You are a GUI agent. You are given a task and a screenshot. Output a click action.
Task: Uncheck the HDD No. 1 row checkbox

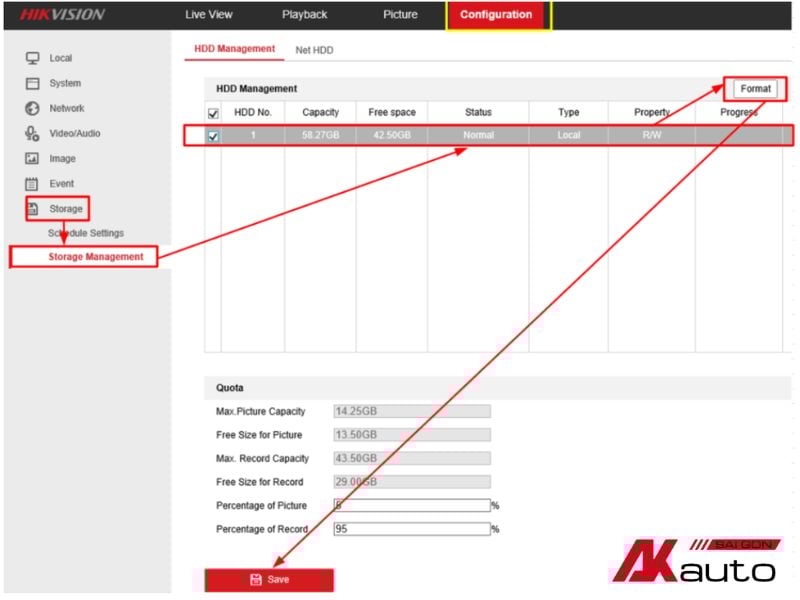coord(212,136)
